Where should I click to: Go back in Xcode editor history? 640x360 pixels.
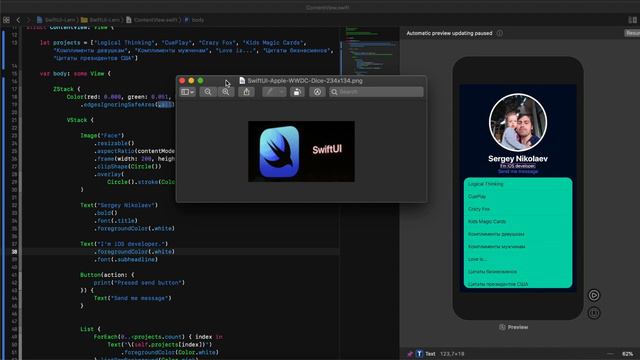(x=18, y=20)
